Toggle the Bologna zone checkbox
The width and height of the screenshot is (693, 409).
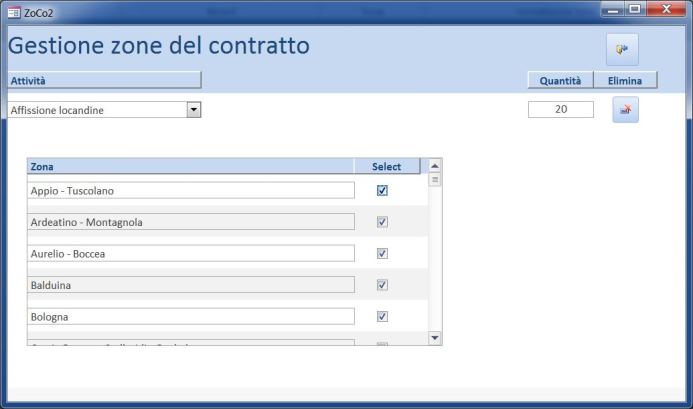[x=382, y=317]
